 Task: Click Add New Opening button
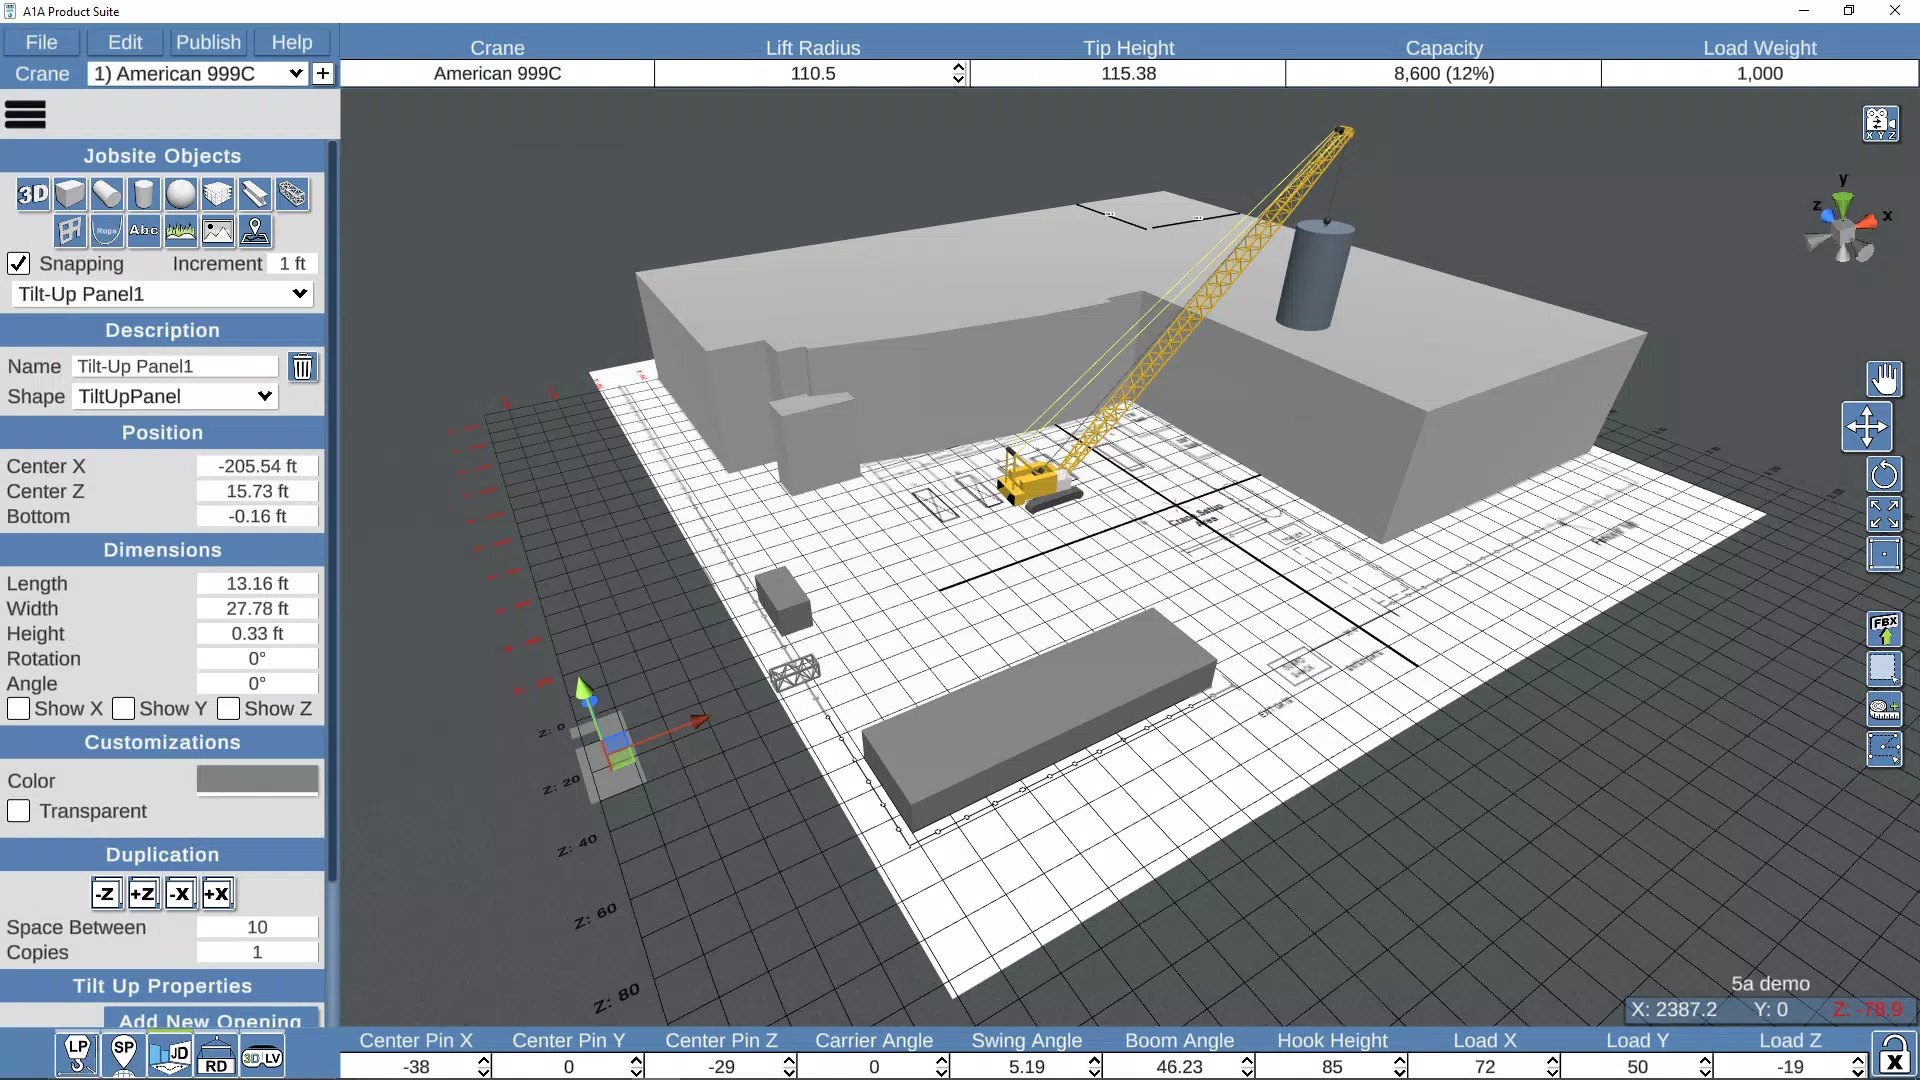click(x=212, y=1018)
